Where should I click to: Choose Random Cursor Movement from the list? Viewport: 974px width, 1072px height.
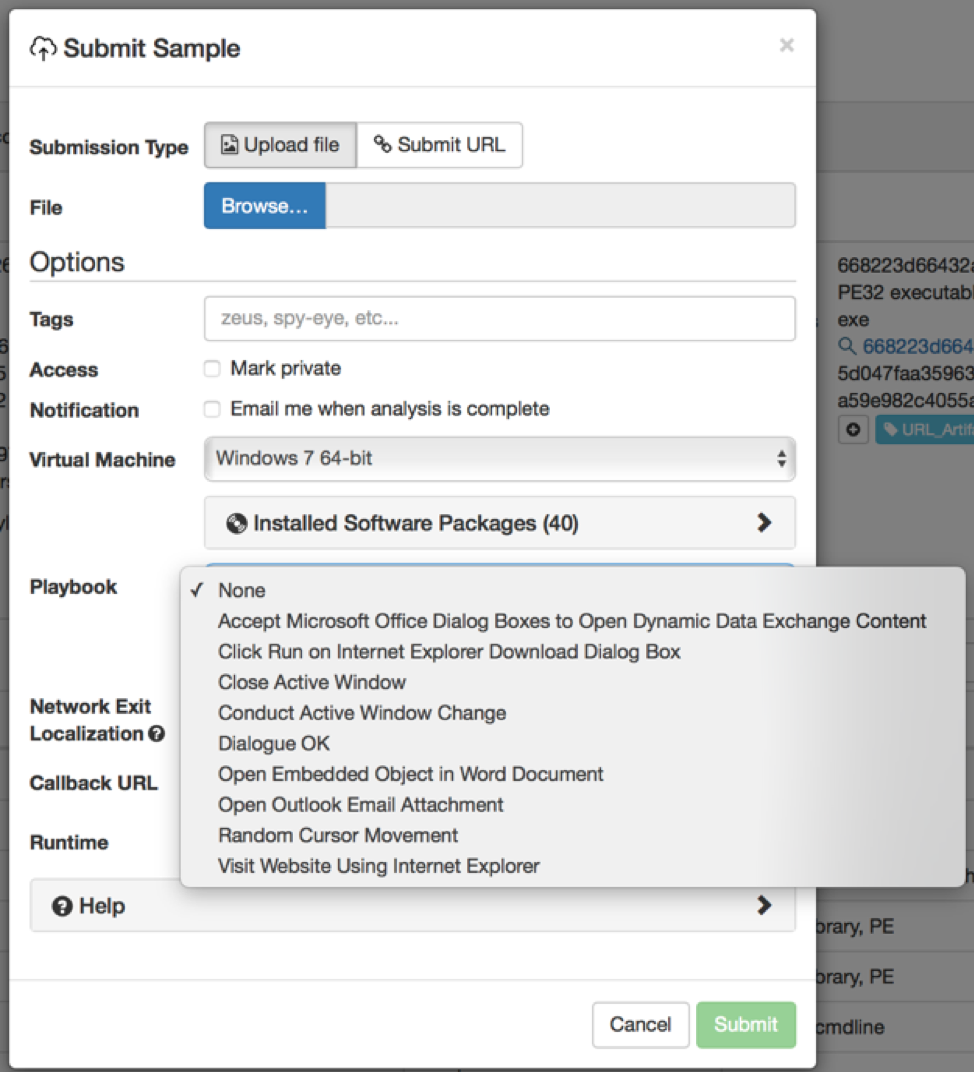coord(338,835)
